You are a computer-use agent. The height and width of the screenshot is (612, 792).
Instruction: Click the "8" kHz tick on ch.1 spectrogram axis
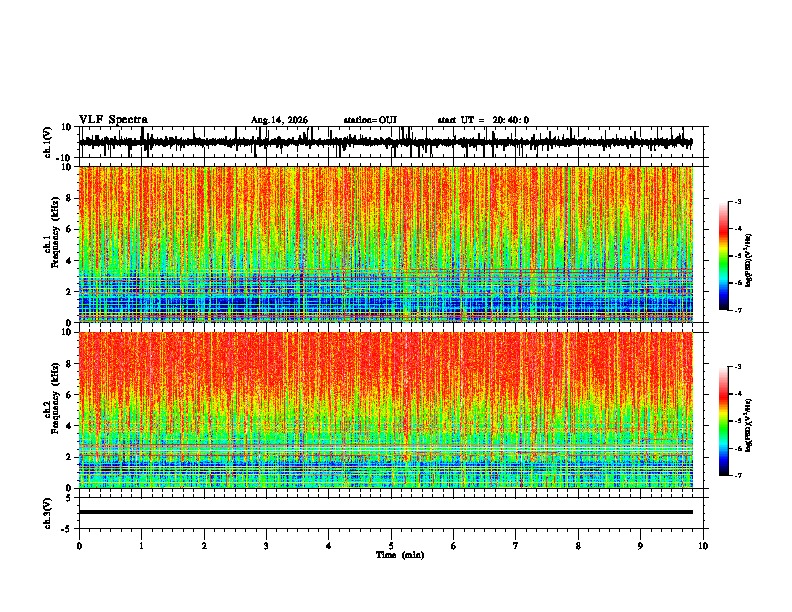coord(69,198)
